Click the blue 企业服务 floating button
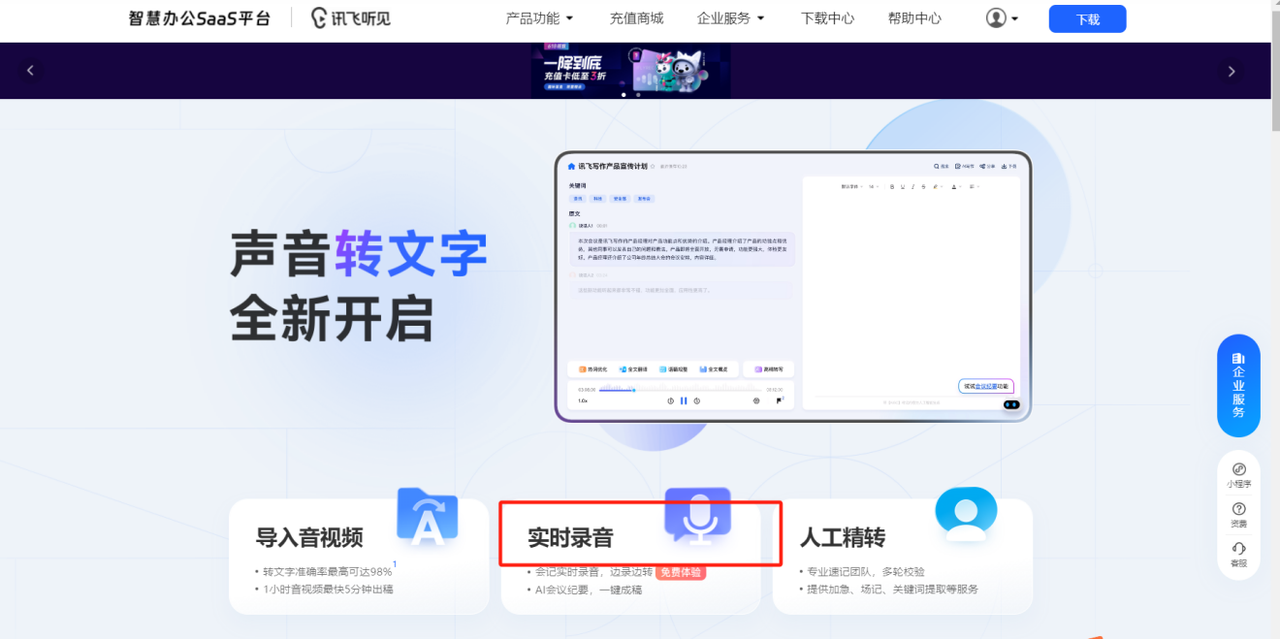The width and height of the screenshot is (1280, 639). tap(1238, 385)
